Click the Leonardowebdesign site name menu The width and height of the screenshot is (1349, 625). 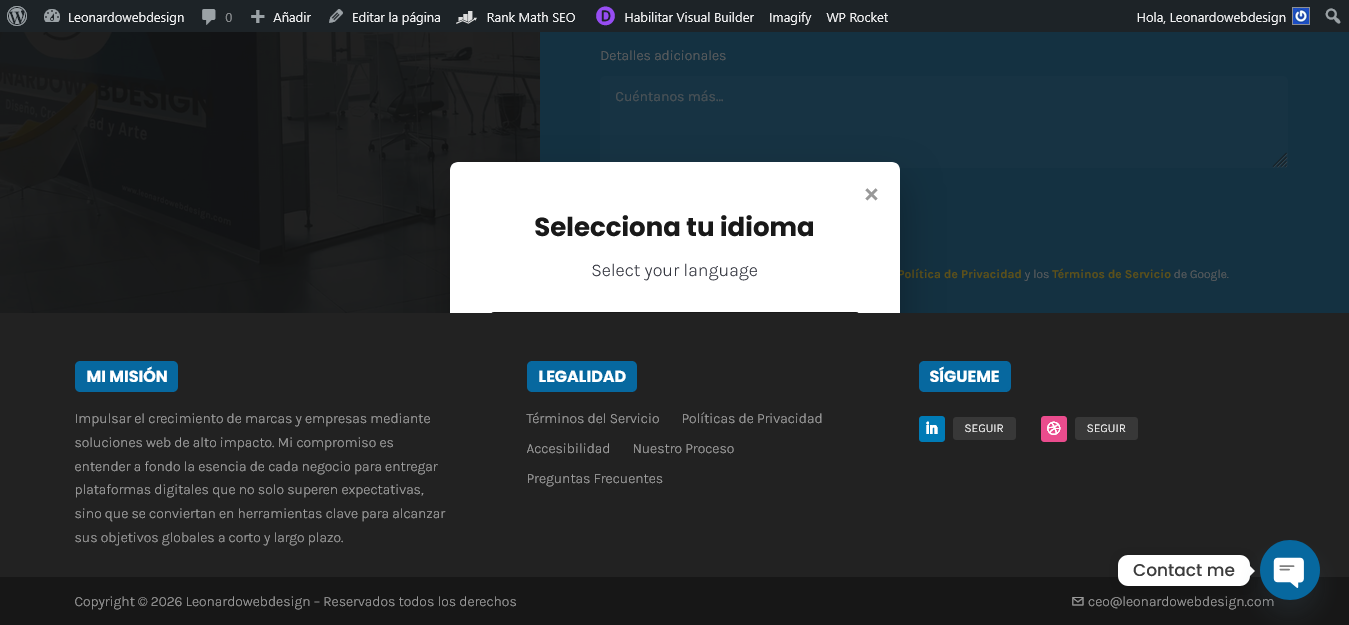(115, 17)
